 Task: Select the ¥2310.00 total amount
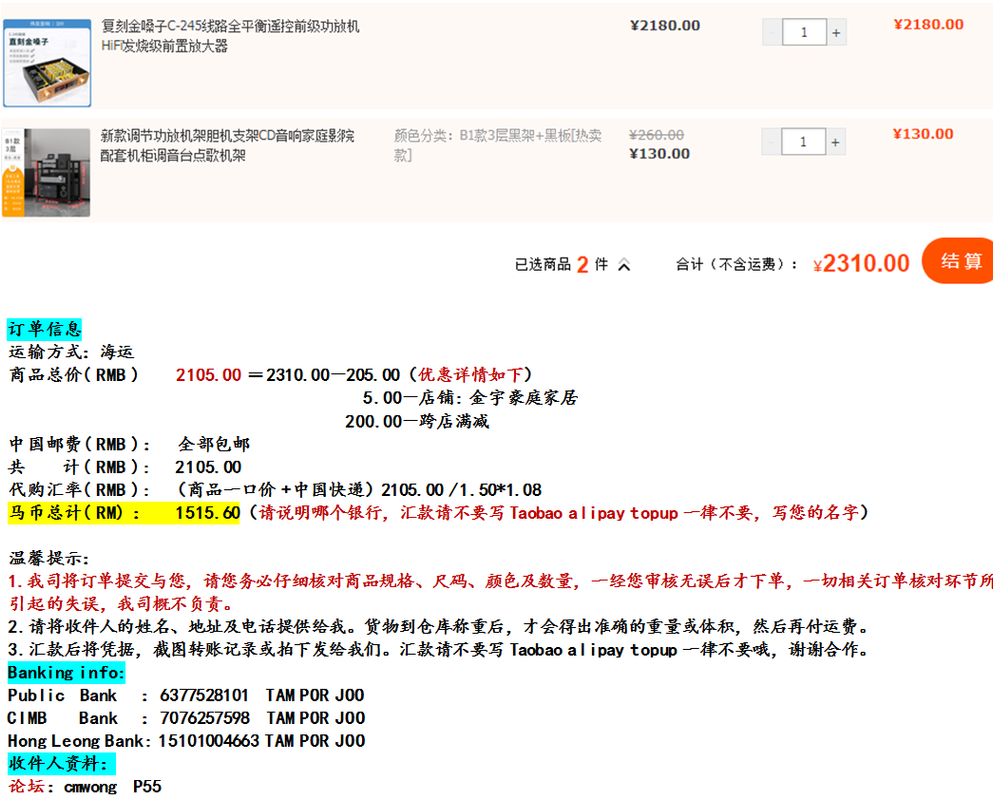[861, 263]
